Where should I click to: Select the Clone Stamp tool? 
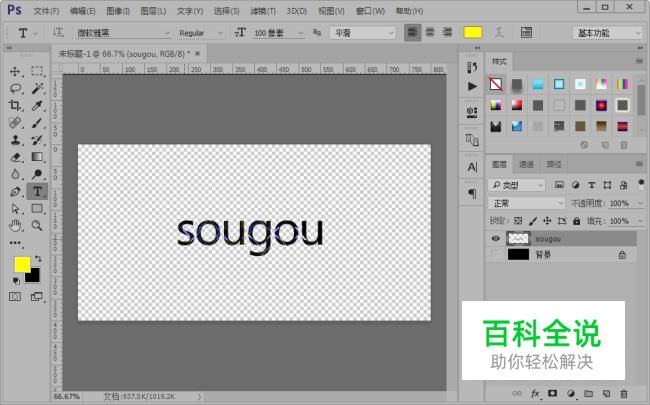point(15,140)
